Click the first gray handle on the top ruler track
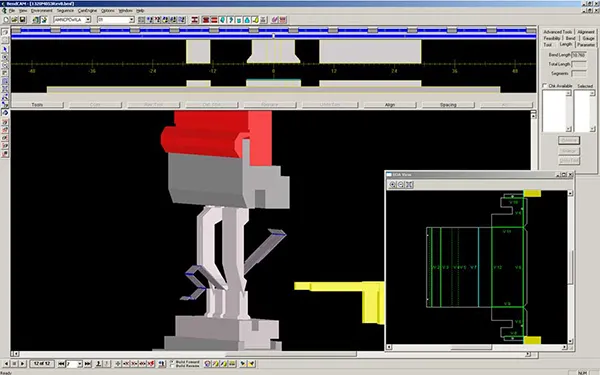This screenshot has width=600, height=375. tap(16, 30)
